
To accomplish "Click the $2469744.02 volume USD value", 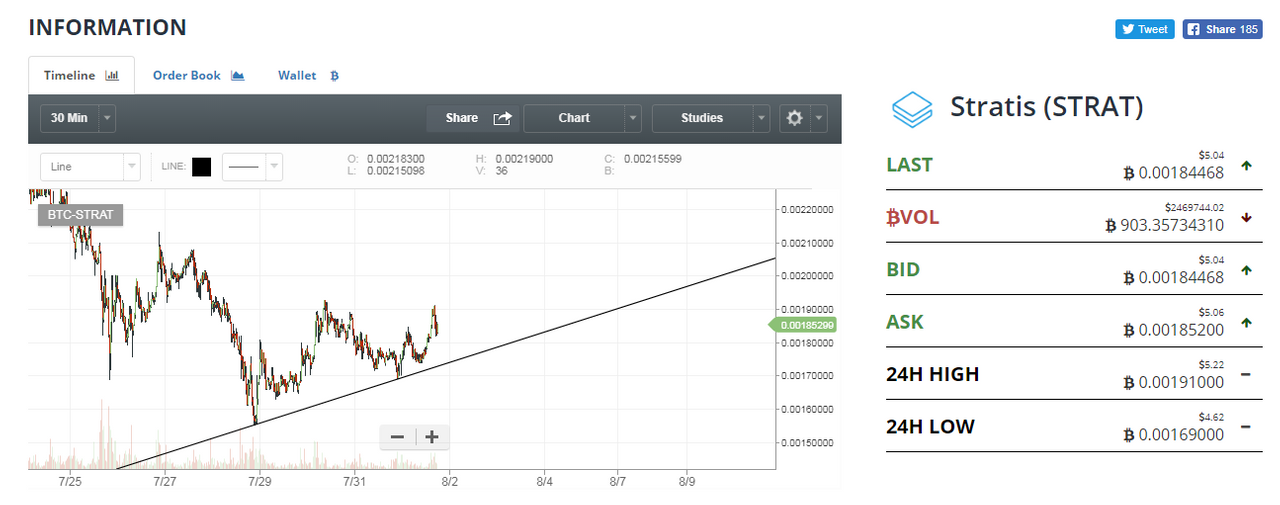I will [x=1194, y=207].
